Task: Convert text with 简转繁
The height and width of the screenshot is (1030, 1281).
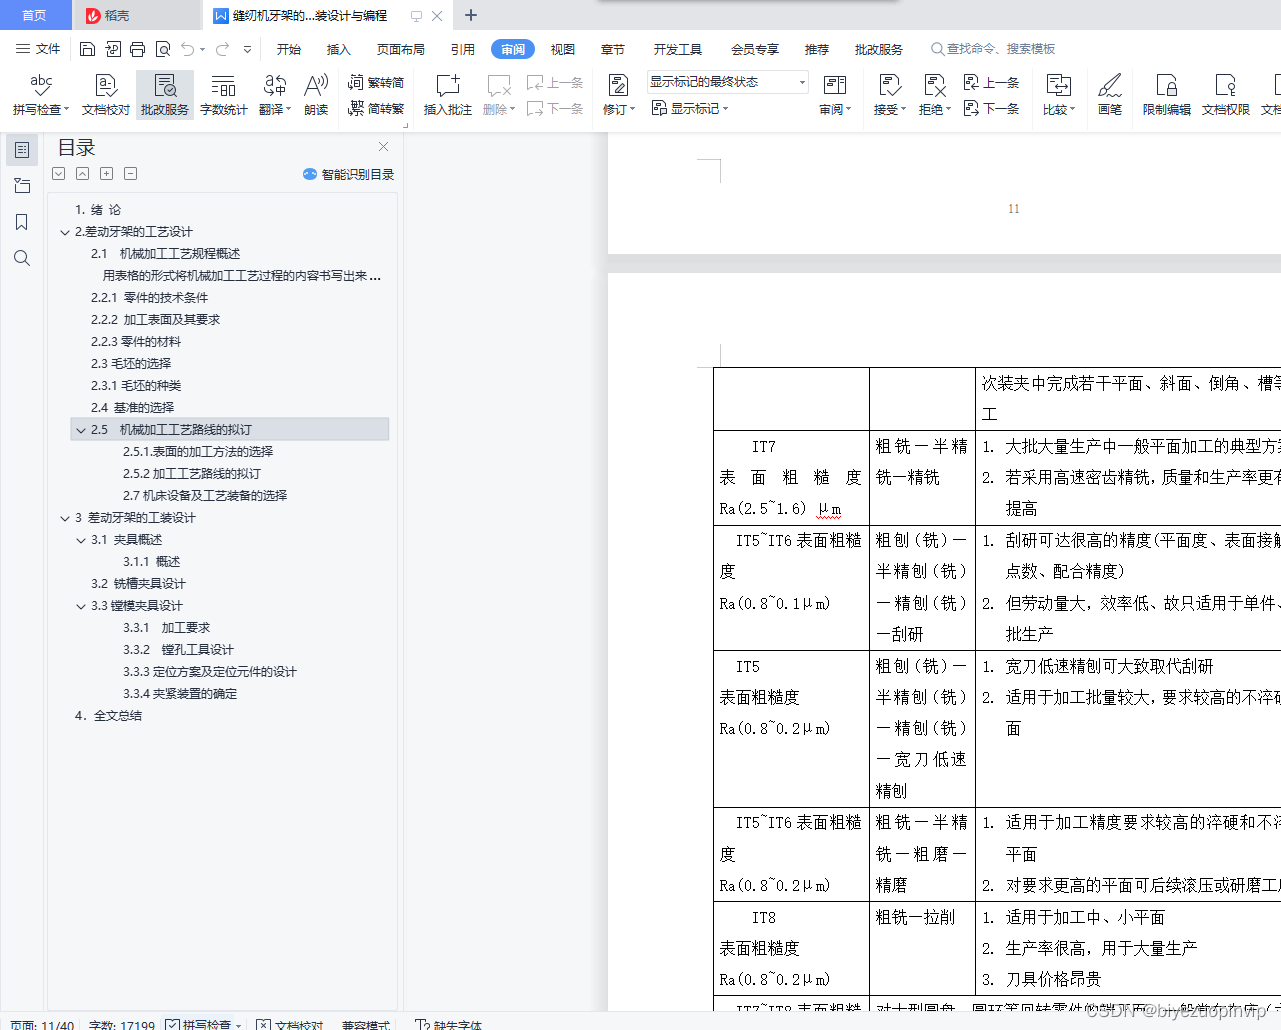Action: (x=376, y=108)
